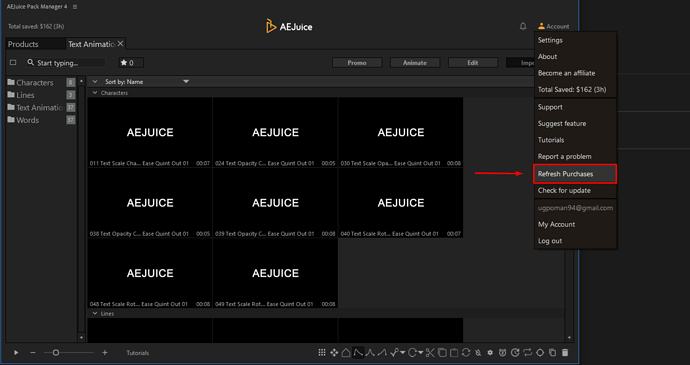The image size is (690, 365).
Task: Click the trash bin delete icon
Action: (x=565, y=353)
